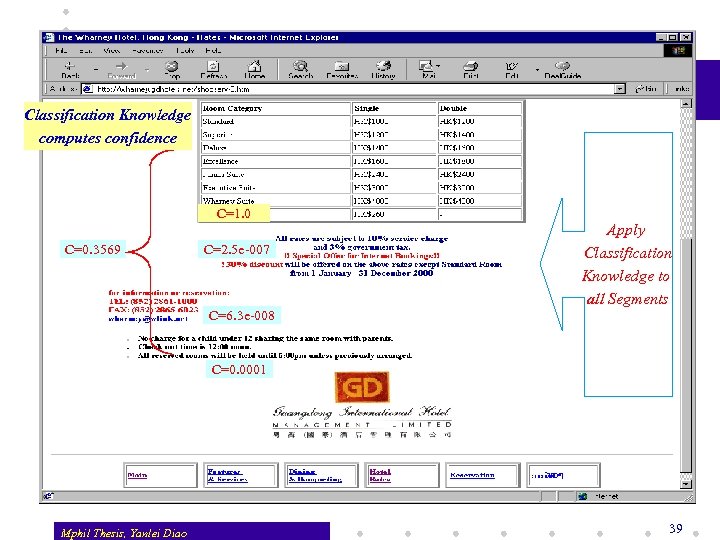Image resolution: width=720 pixels, height=540 pixels.
Task: Select the 'Excellence' room category cell
Action: pos(276,162)
